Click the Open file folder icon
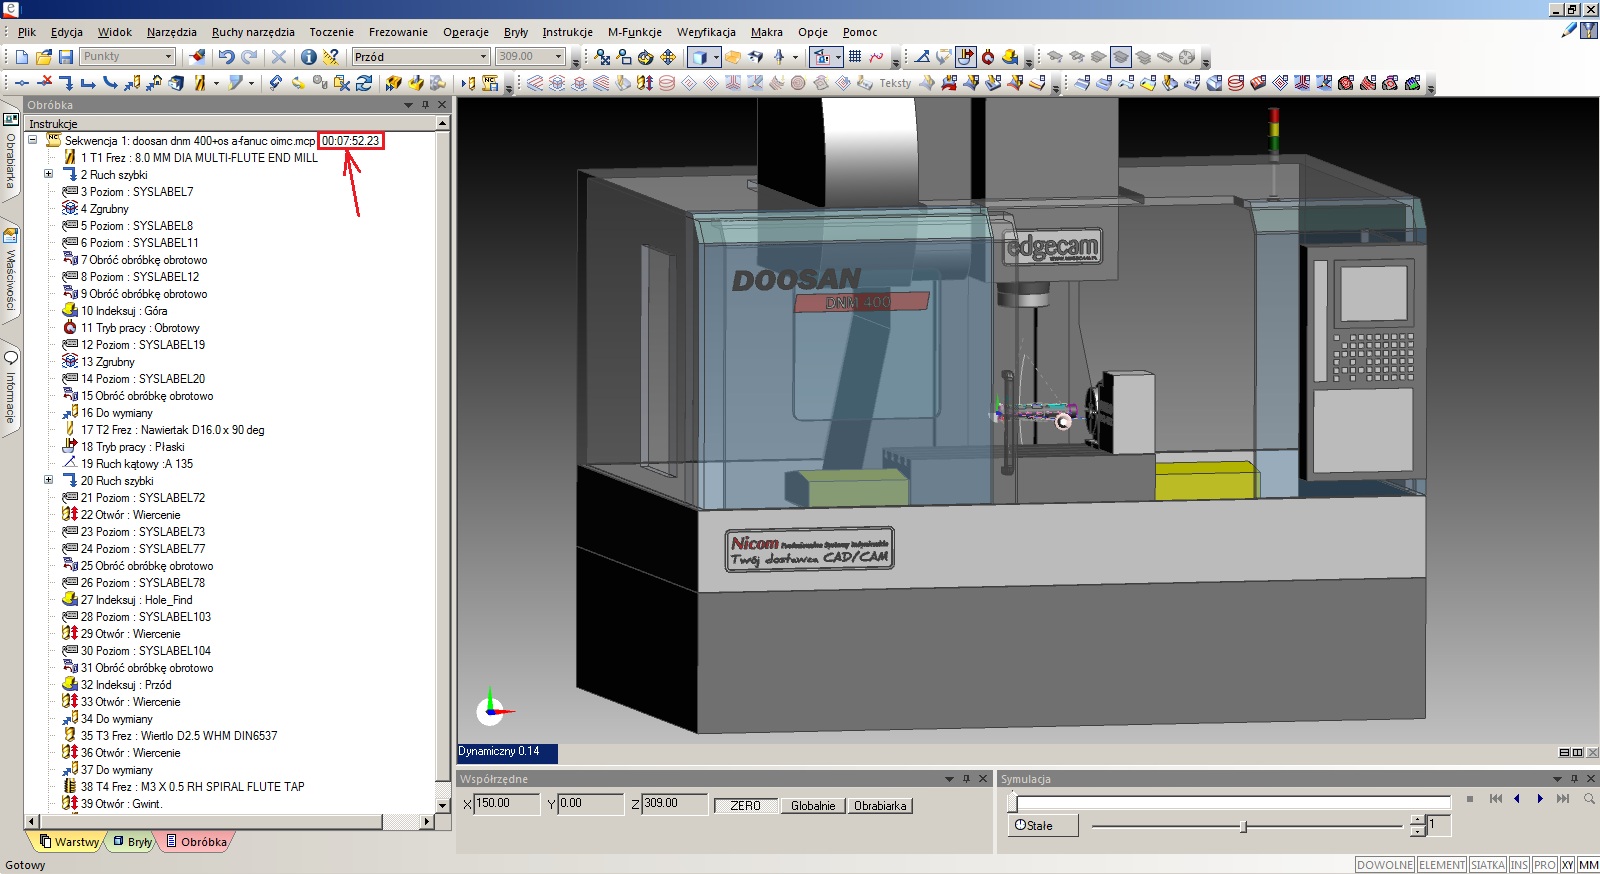1600x874 pixels. 43,57
